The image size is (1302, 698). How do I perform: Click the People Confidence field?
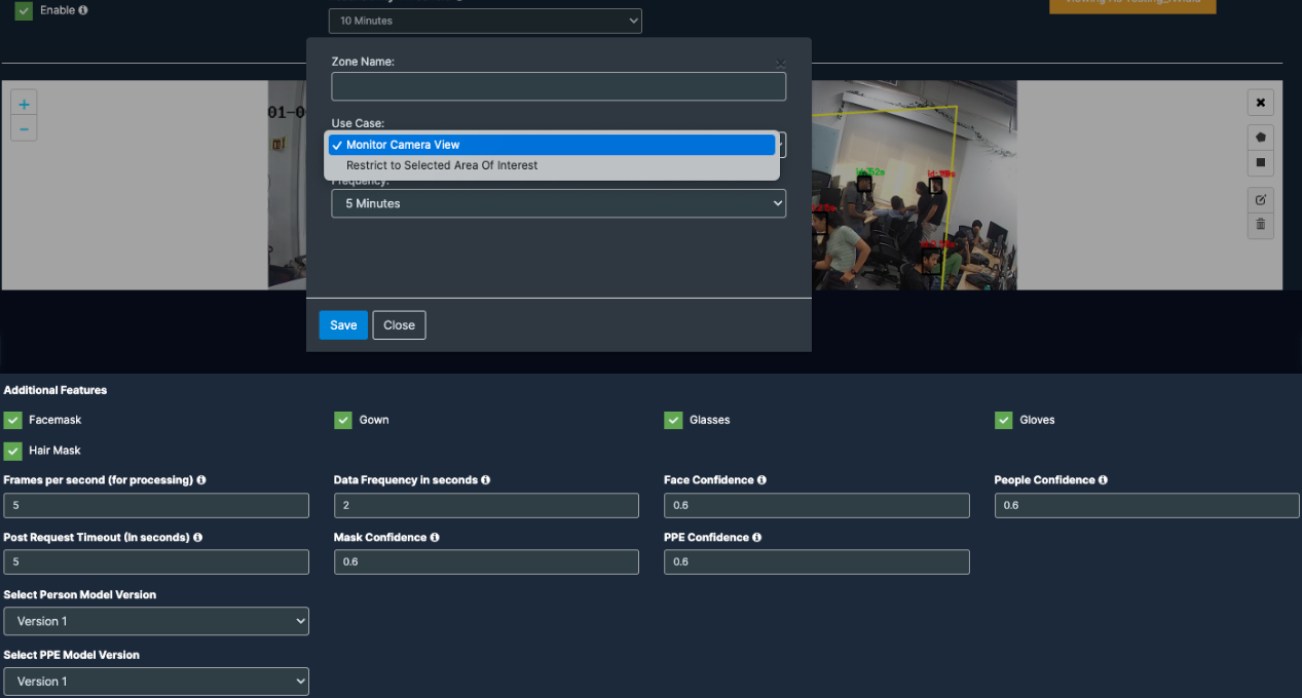click(1146, 505)
